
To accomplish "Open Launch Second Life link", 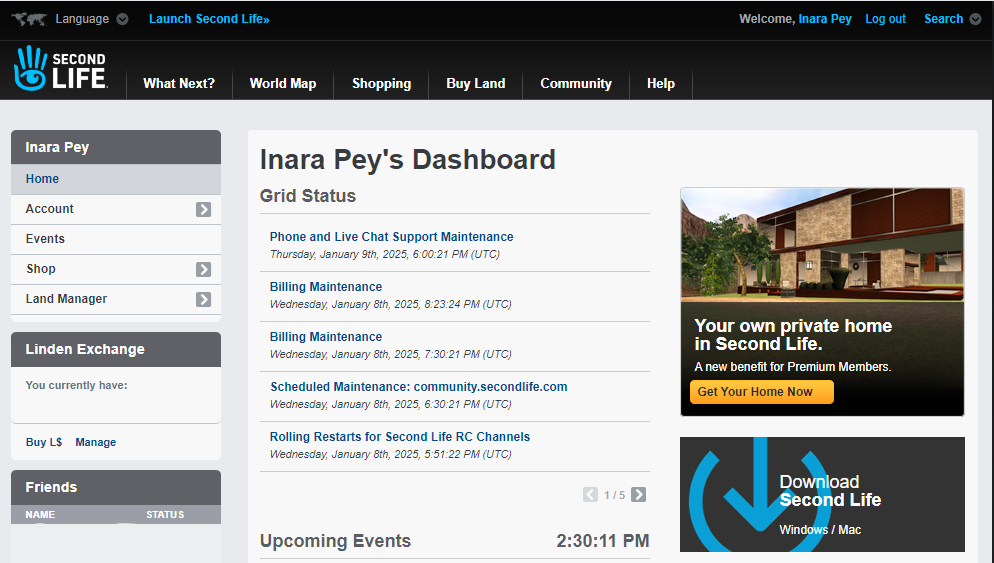I will tap(209, 19).
